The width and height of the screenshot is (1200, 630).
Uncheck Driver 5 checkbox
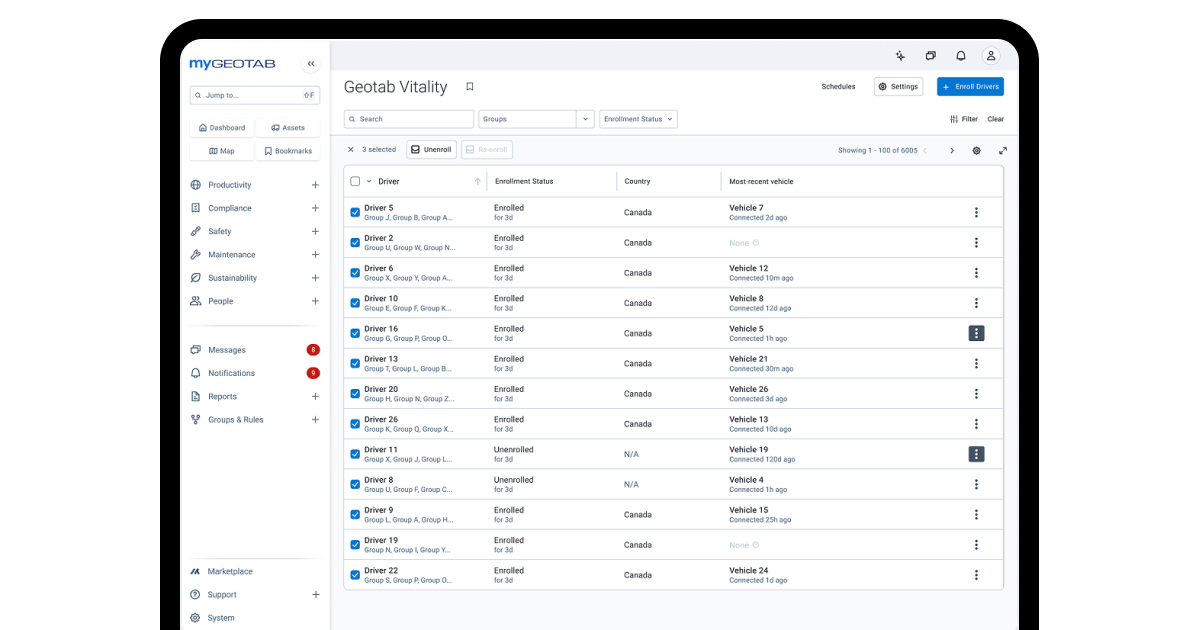pyautogui.click(x=355, y=212)
